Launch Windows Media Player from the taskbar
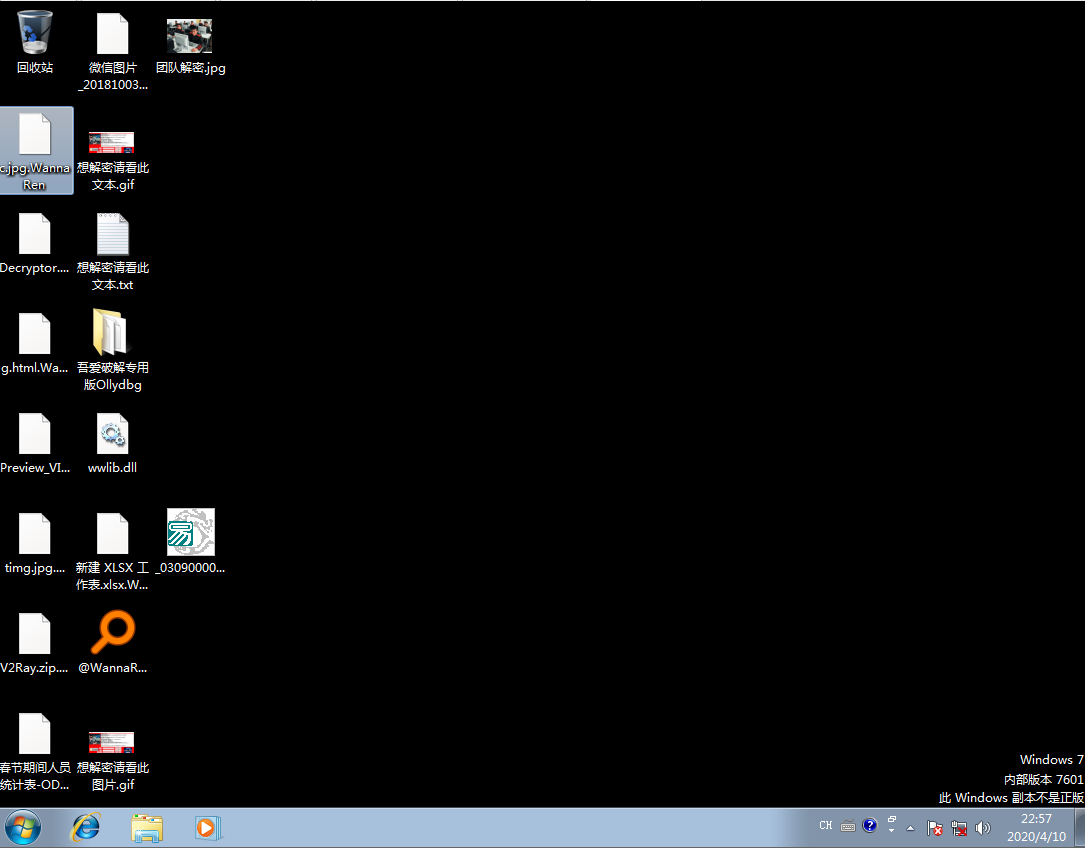This screenshot has height=848, width=1085. (x=207, y=828)
